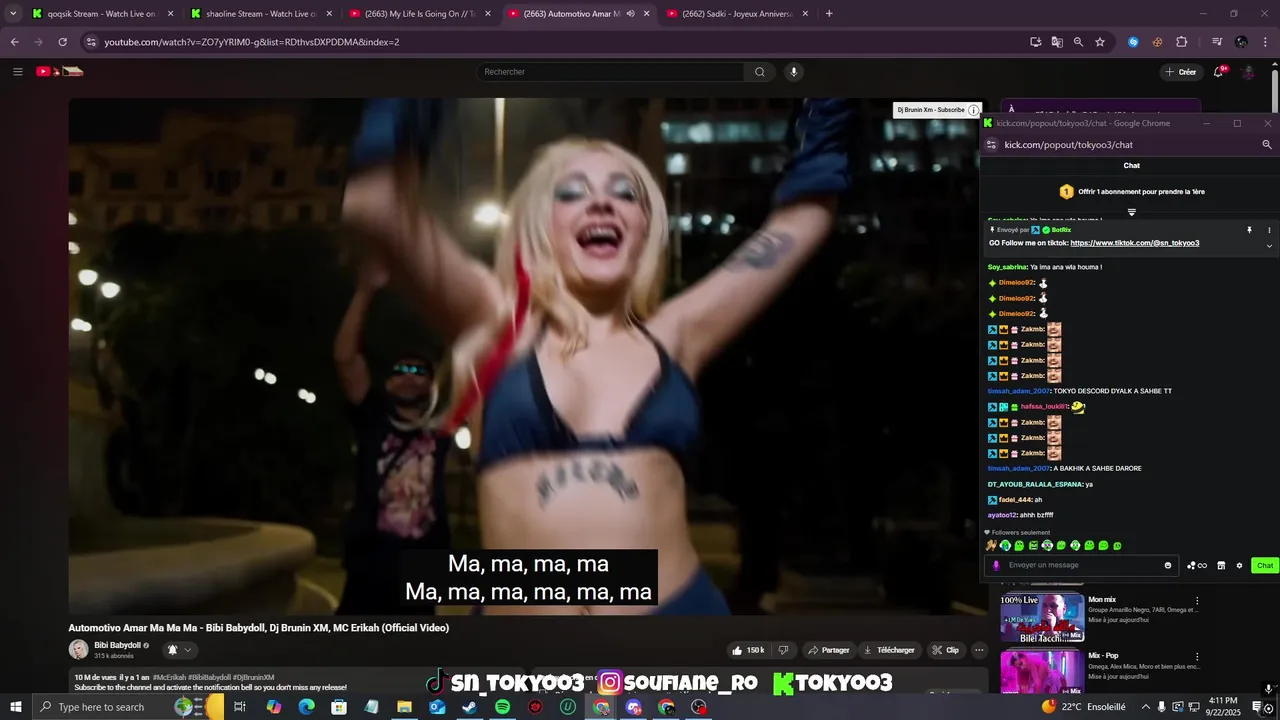Image resolution: width=1280 pixels, height=720 pixels.
Task: Send with green Chat button
Action: pos(1265,565)
